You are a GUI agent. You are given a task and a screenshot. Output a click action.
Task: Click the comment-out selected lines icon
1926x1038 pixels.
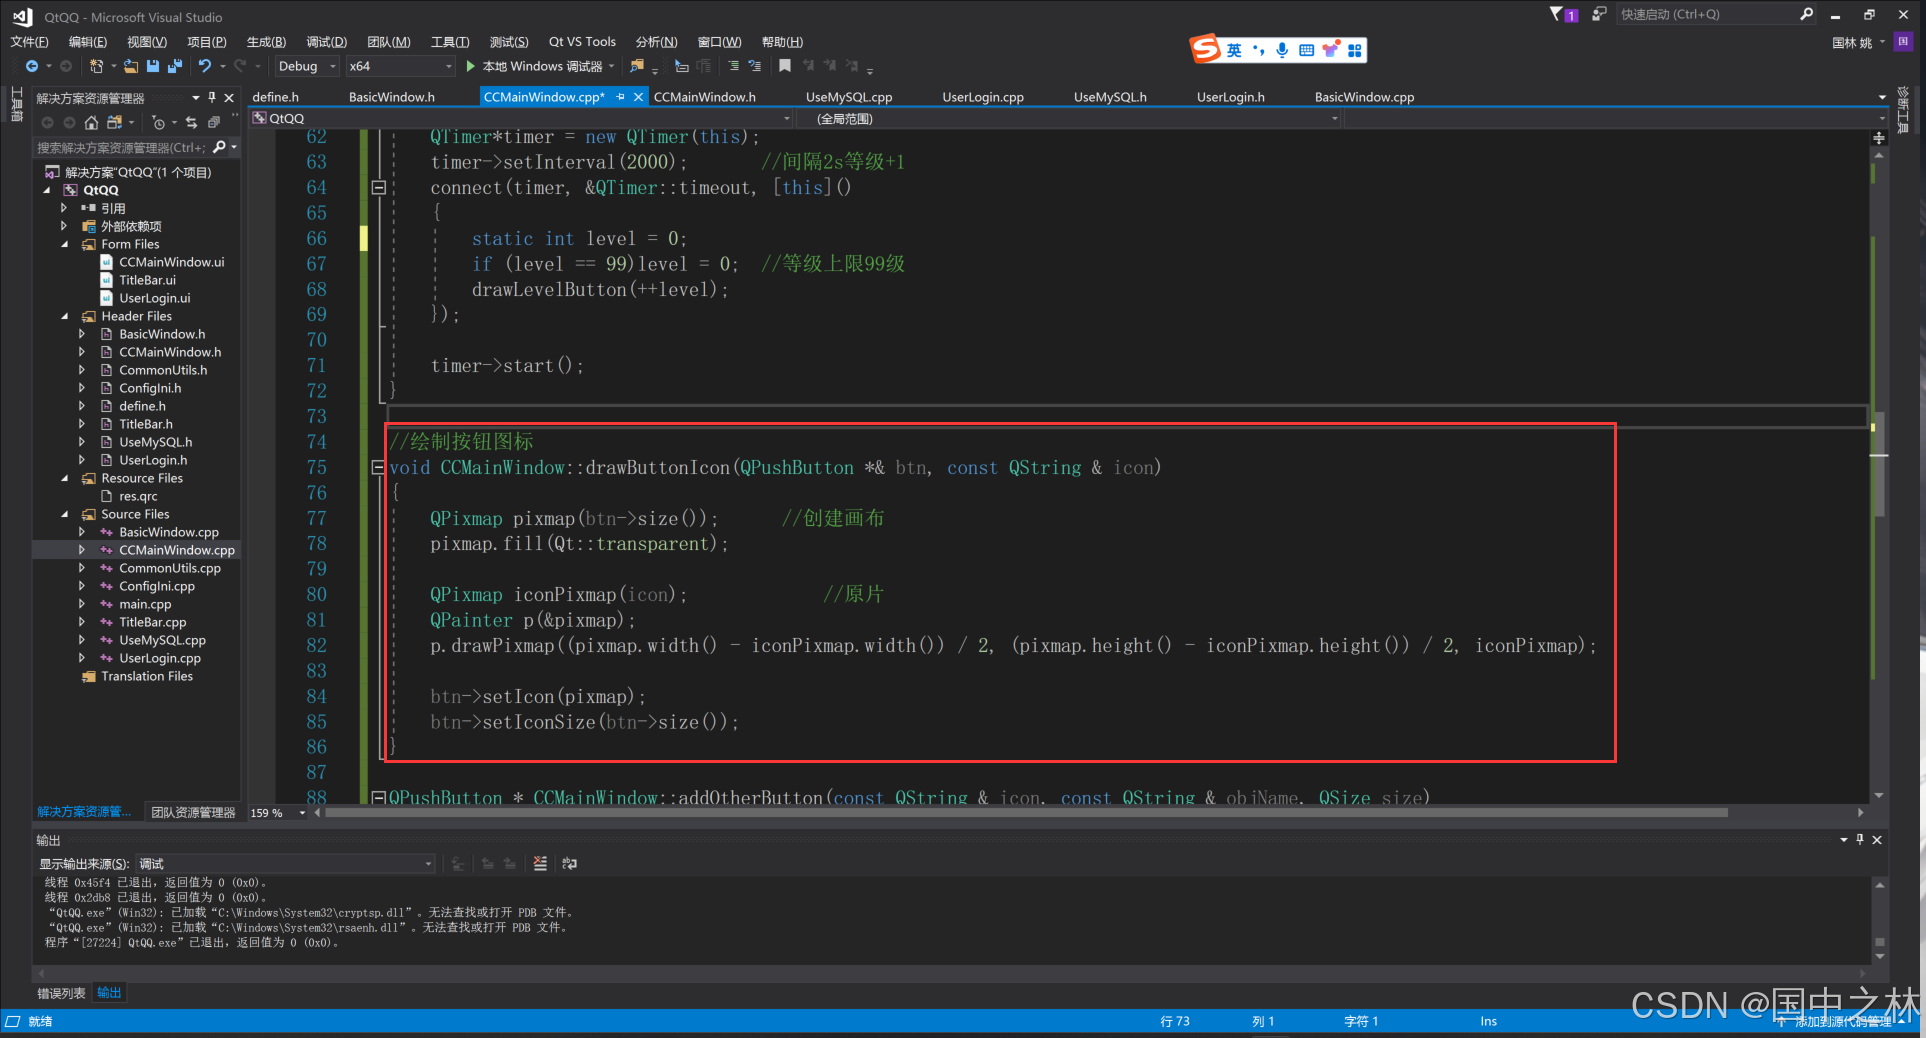point(734,66)
